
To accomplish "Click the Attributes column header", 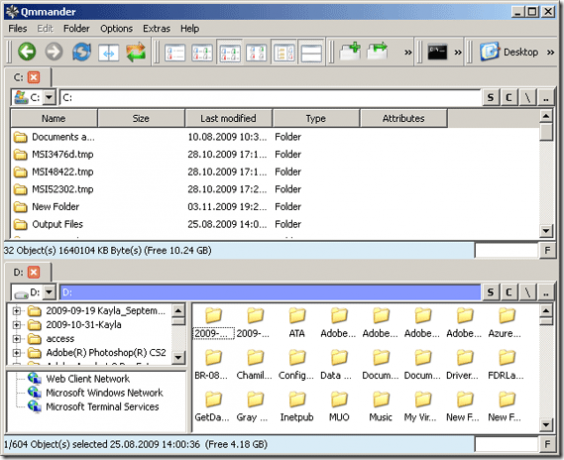I will [404, 118].
